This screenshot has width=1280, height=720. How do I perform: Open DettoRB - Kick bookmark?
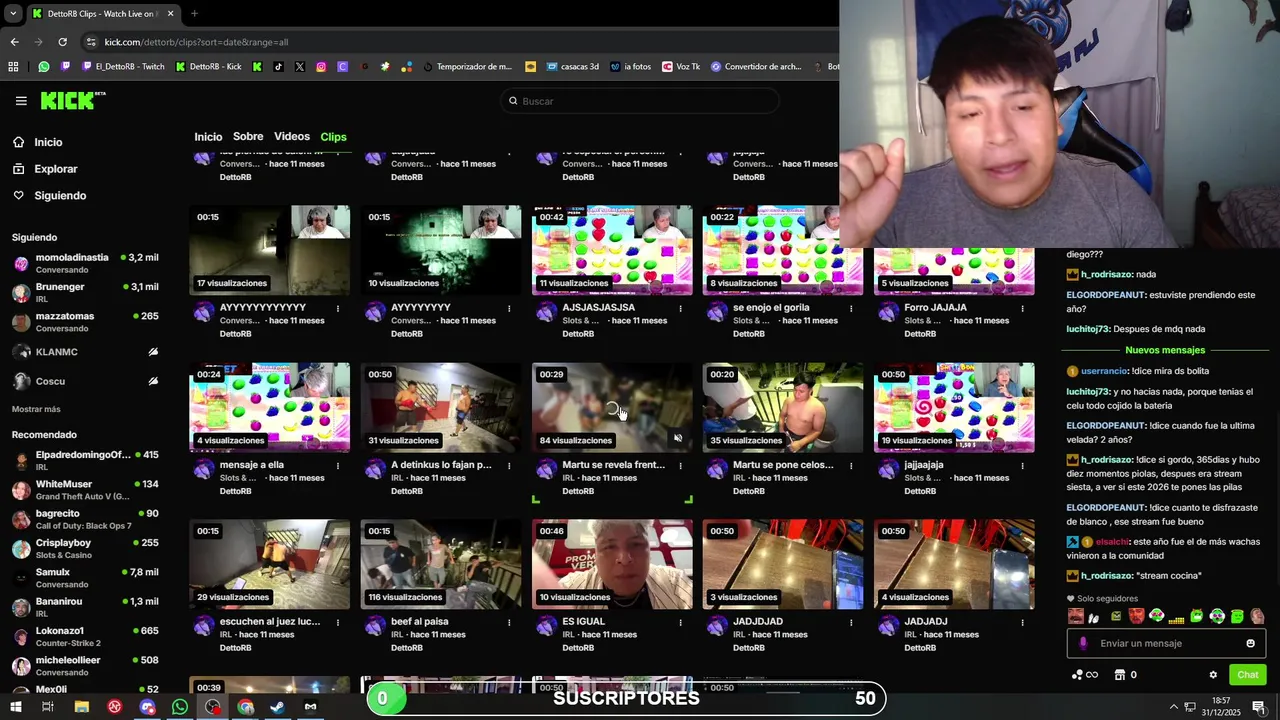pyautogui.click(x=208, y=67)
